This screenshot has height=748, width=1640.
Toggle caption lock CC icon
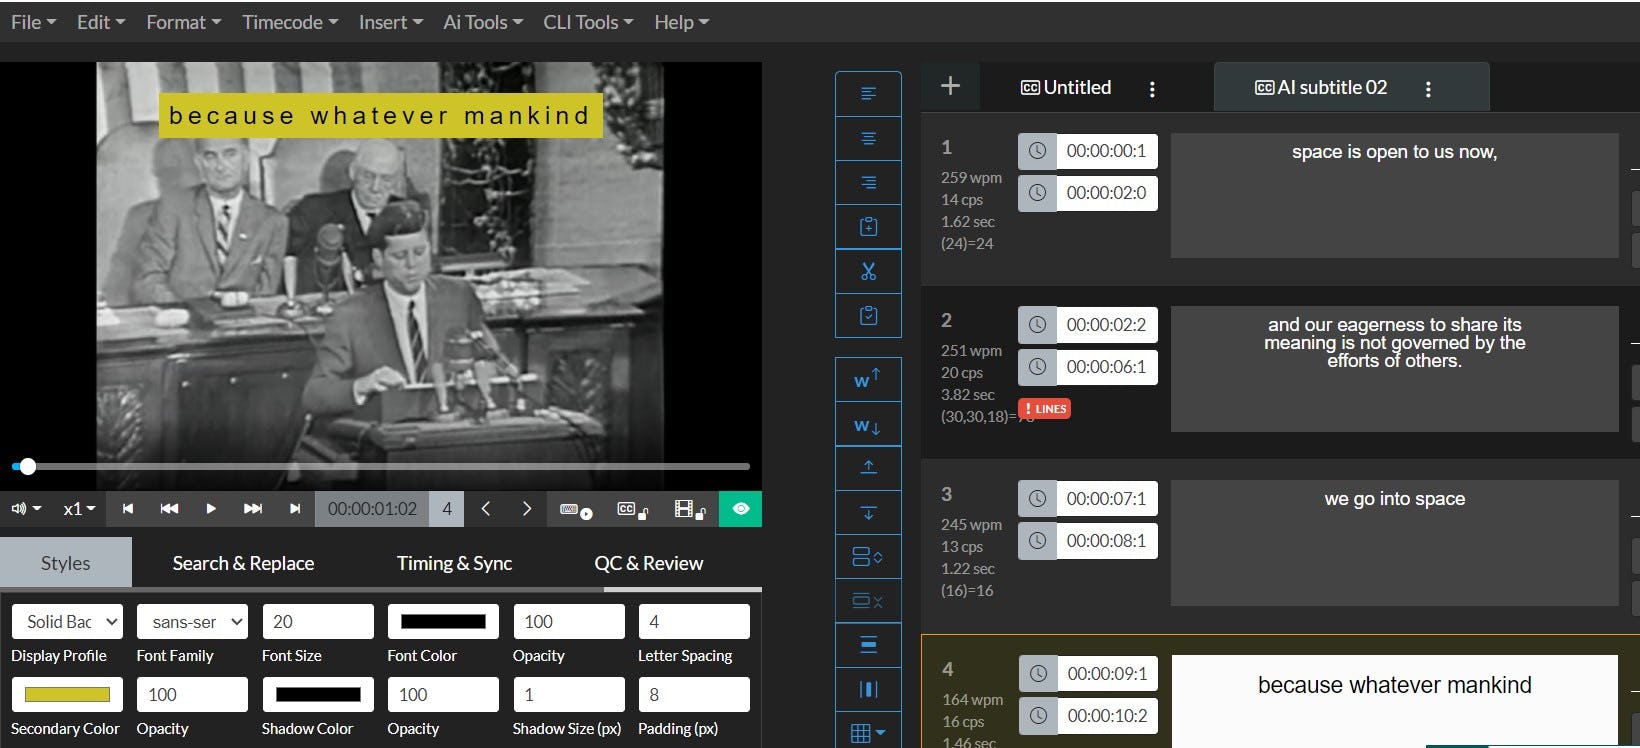click(632, 510)
